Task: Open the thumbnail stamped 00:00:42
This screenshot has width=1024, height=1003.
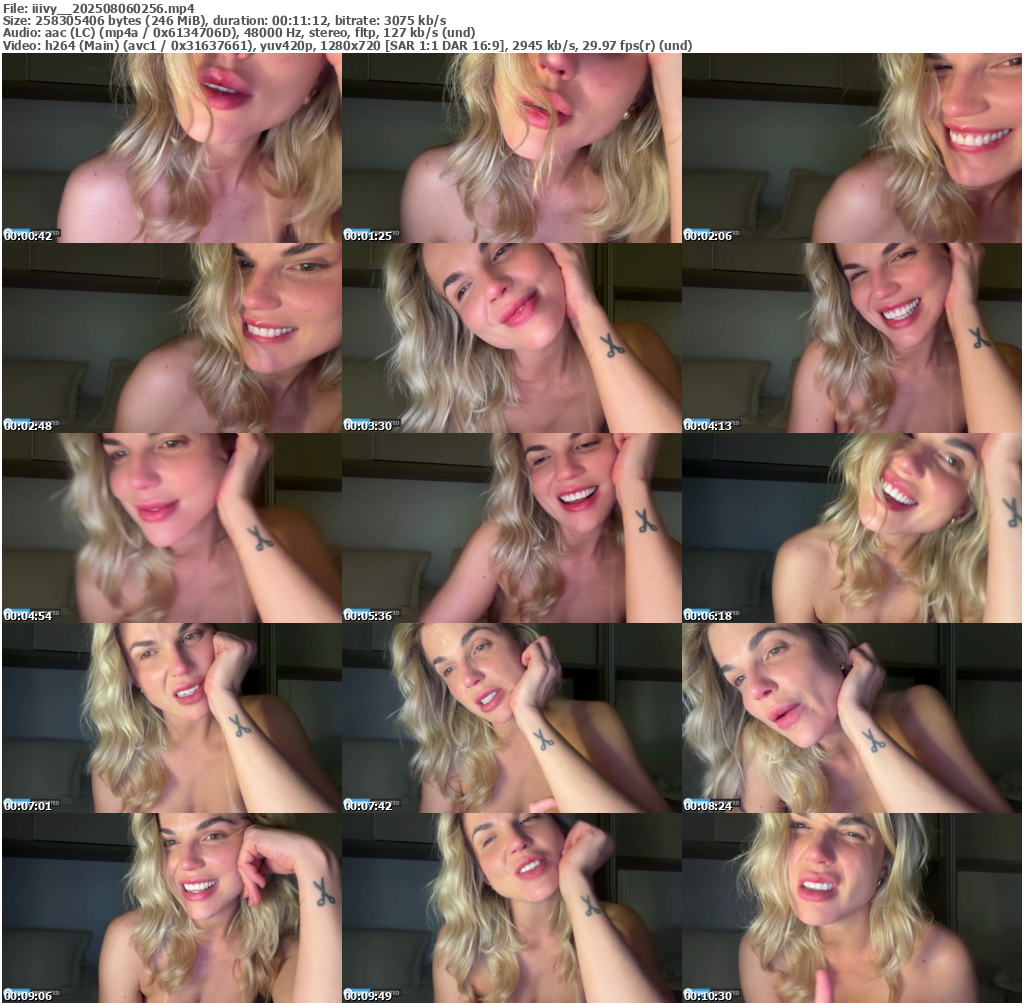Action: click(172, 148)
